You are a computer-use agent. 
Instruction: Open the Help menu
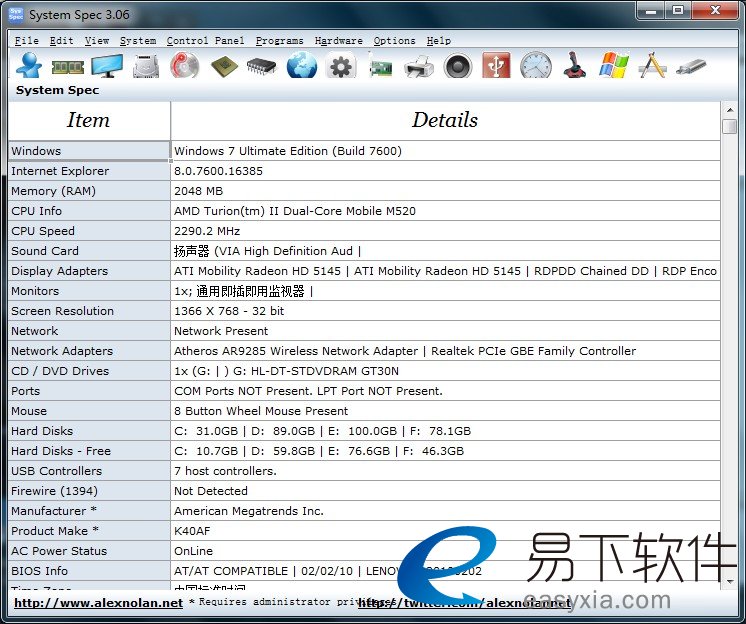click(439, 41)
